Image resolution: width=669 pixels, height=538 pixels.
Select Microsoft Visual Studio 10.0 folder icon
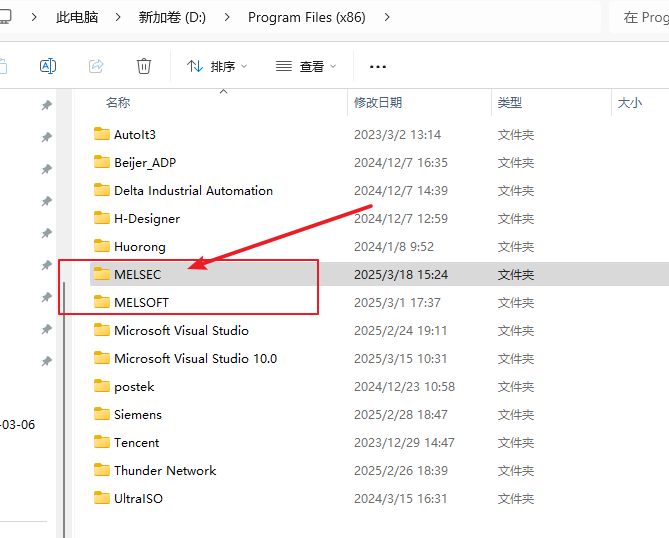point(102,358)
